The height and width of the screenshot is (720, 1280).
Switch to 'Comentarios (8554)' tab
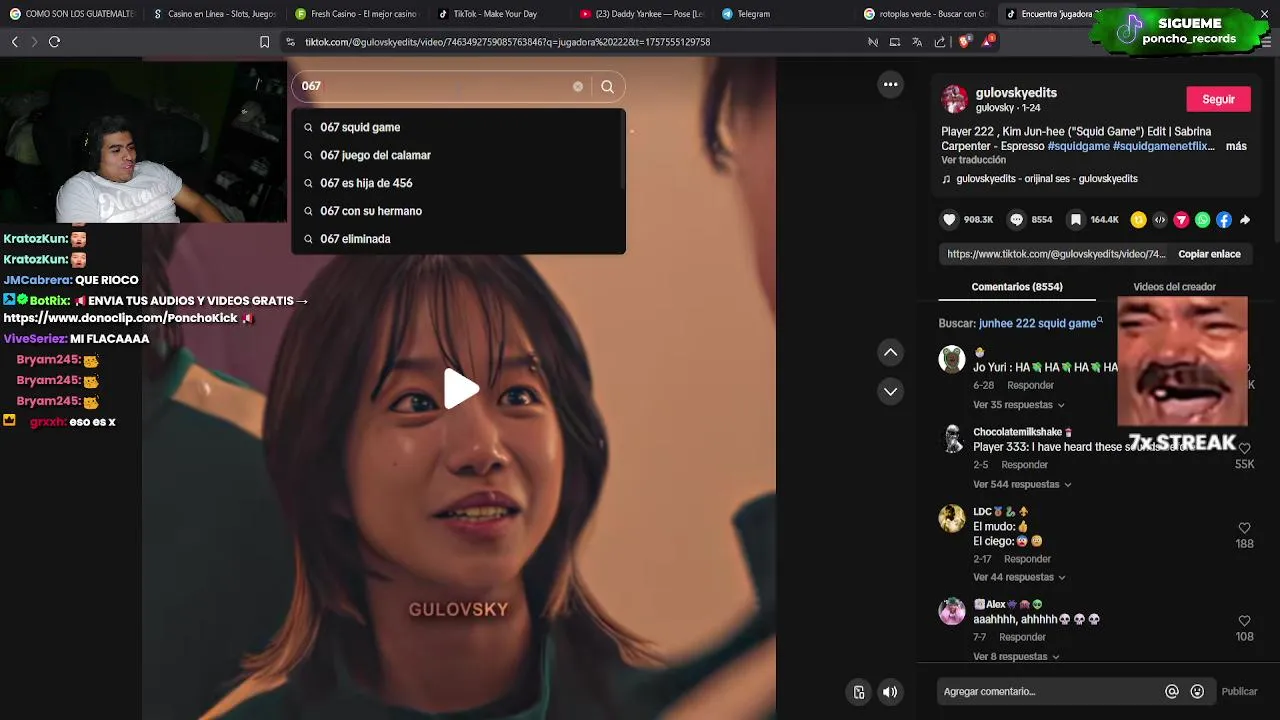(x=1017, y=287)
